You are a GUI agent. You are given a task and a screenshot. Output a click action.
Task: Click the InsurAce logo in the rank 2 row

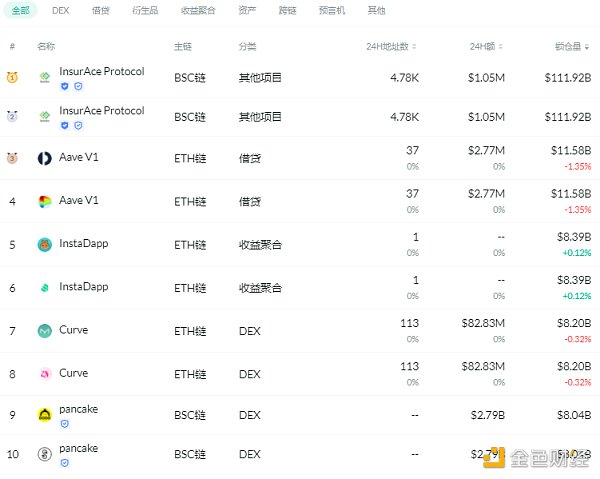click(45, 116)
